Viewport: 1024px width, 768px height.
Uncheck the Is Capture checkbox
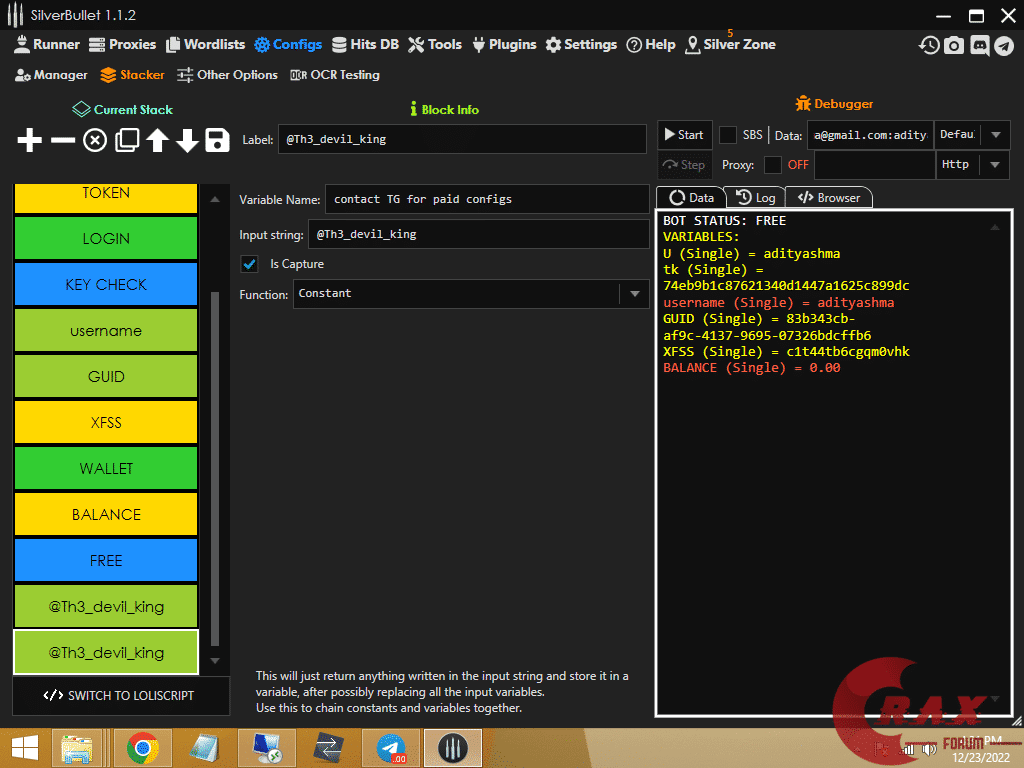(249, 264)
